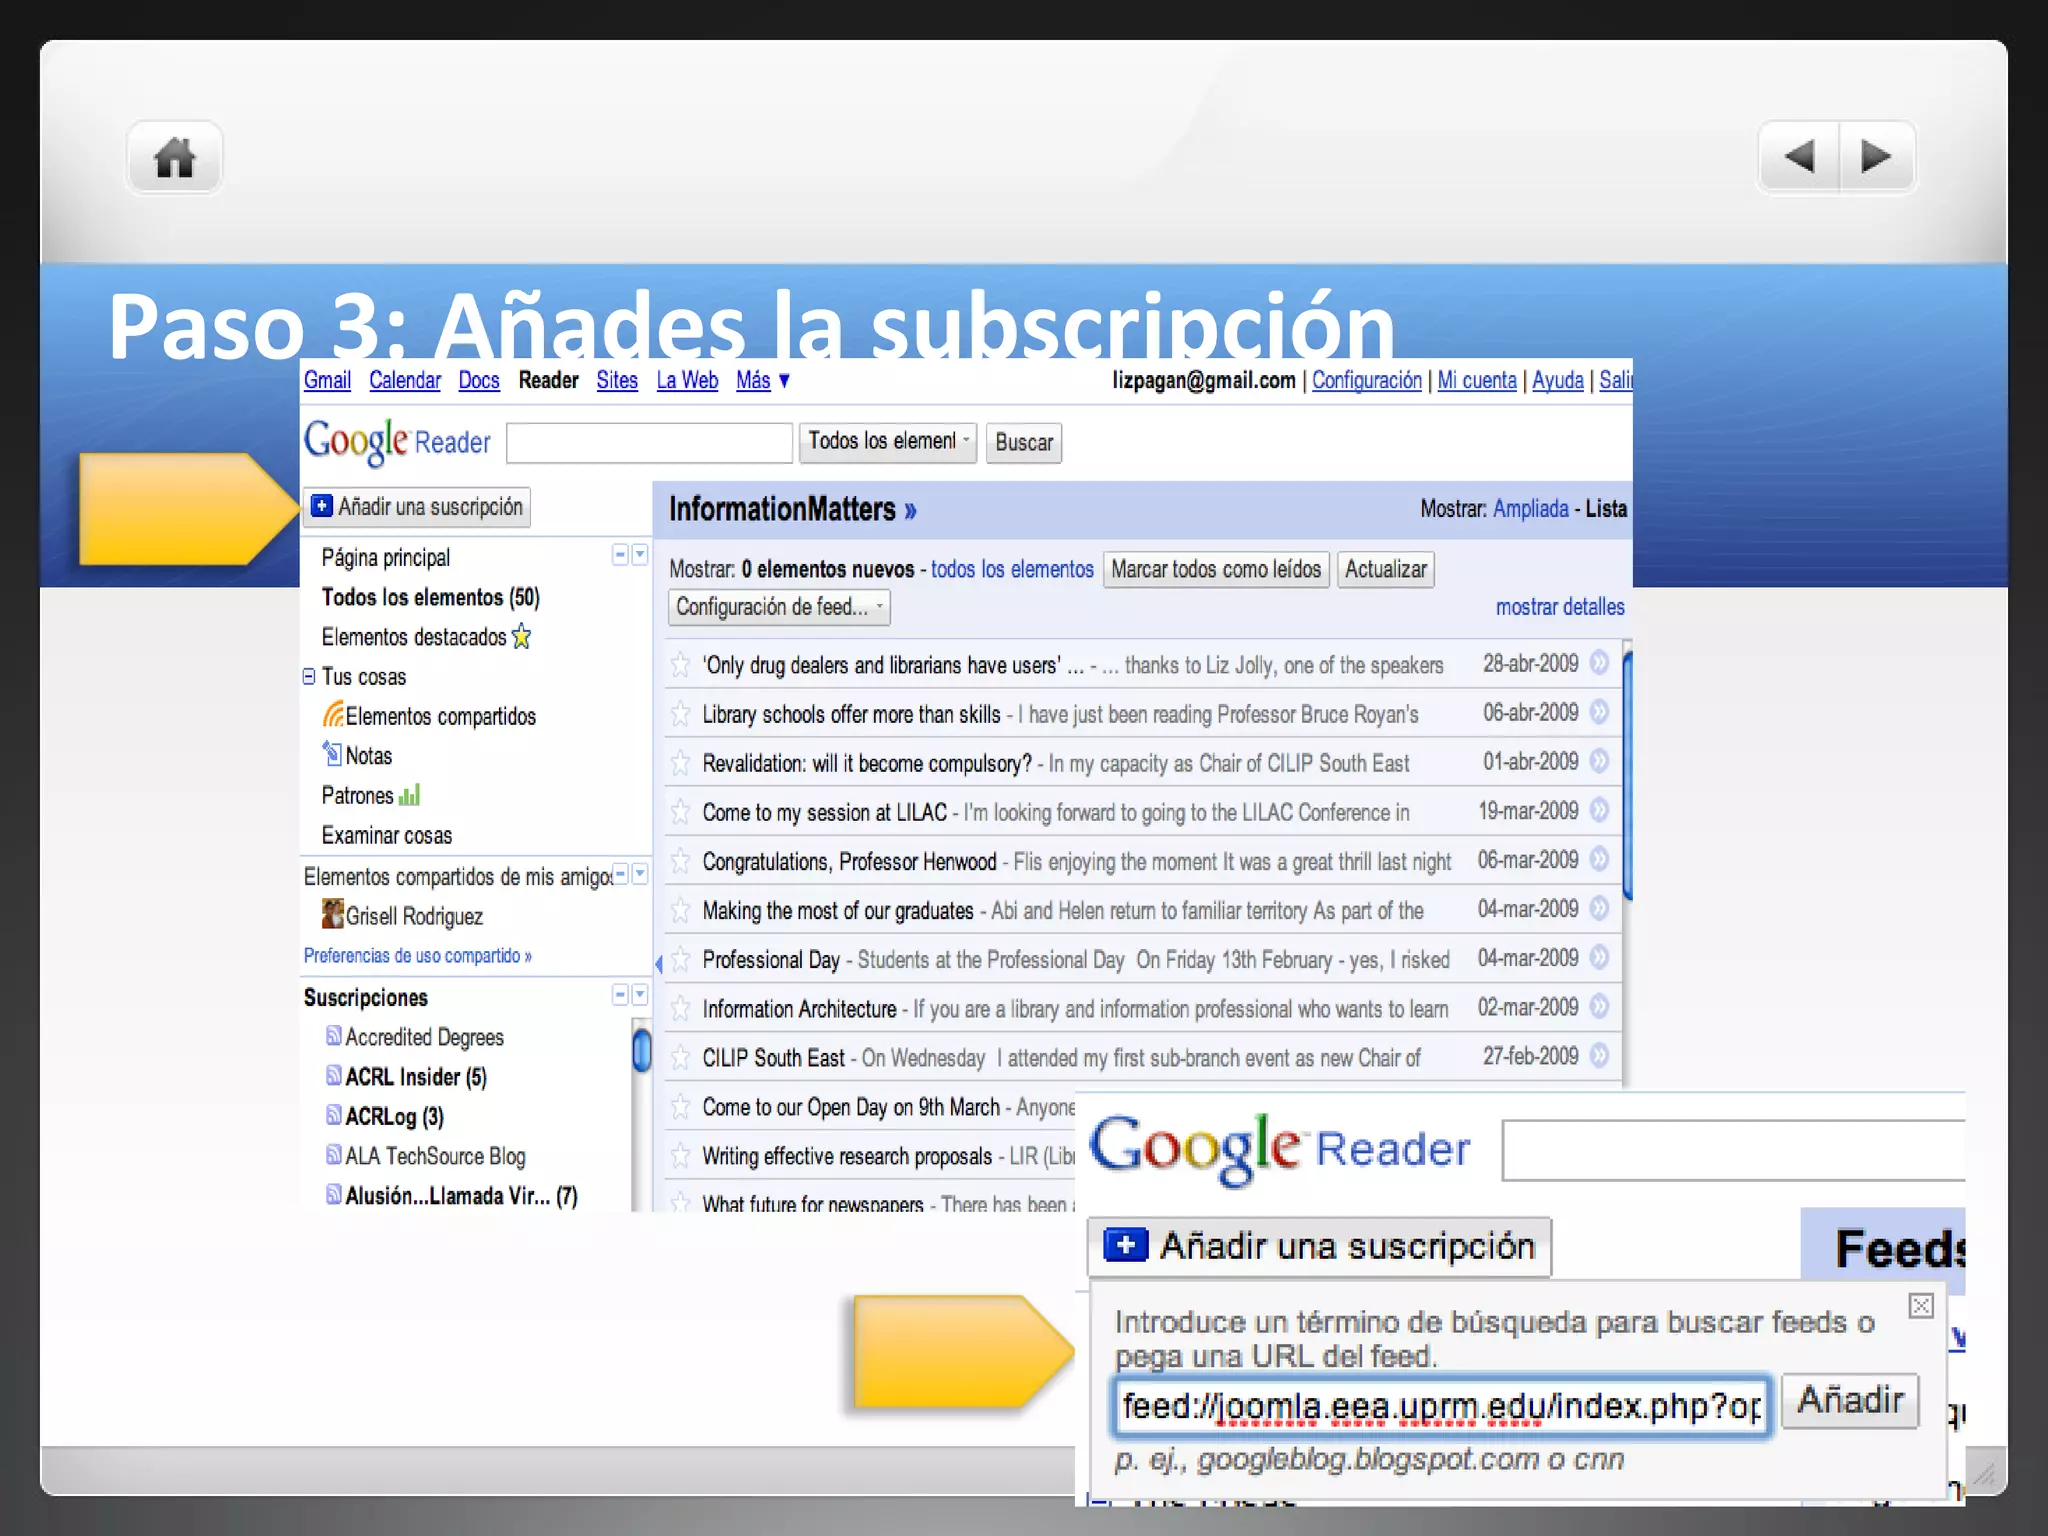Screen dimensions: 2048x1536
Task: Click Añadir button in subscription popup
Action: [x=1850, y=1400]
